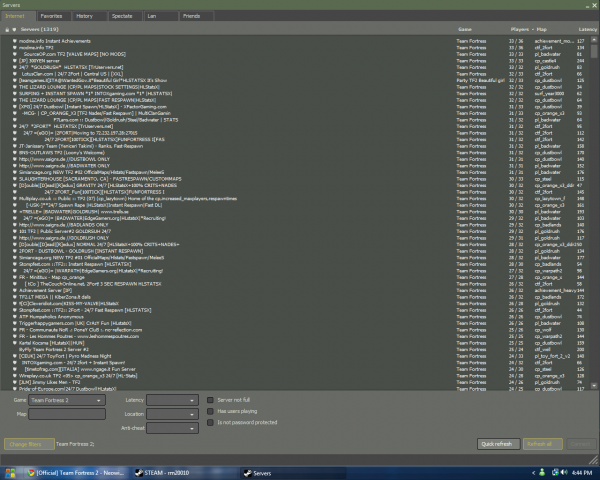Click the password lock column header icon

click(7, 29)
